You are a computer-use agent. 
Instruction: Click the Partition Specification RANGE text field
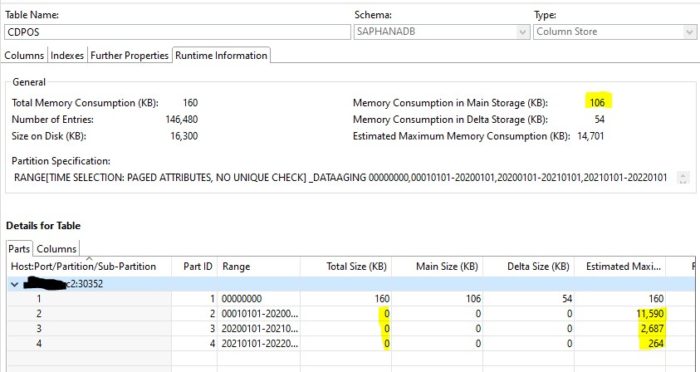(x=341, y=178)
